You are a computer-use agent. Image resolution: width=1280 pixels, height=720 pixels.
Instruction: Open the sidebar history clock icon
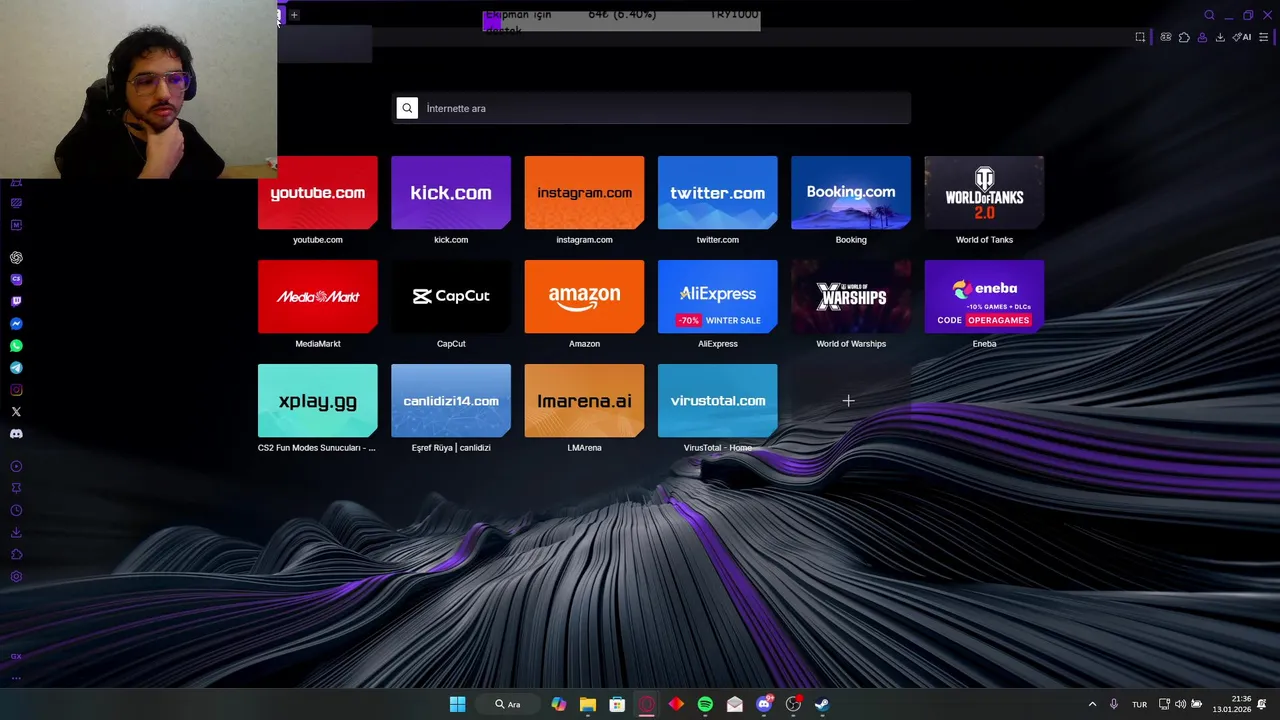(16, 510)
